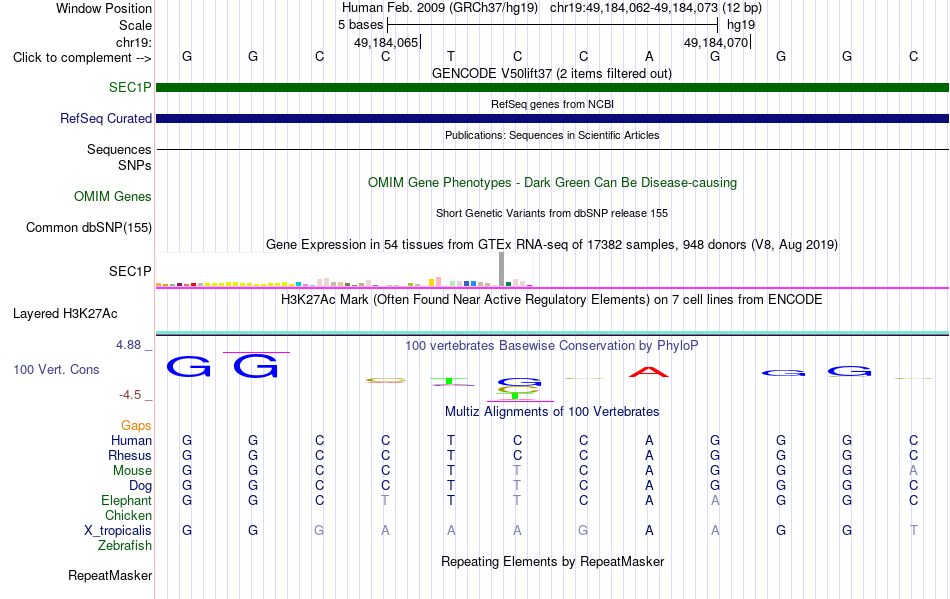Click the Zebrafish species row label
The width and height of the screenshot is (950, 599).
[125, 546]
